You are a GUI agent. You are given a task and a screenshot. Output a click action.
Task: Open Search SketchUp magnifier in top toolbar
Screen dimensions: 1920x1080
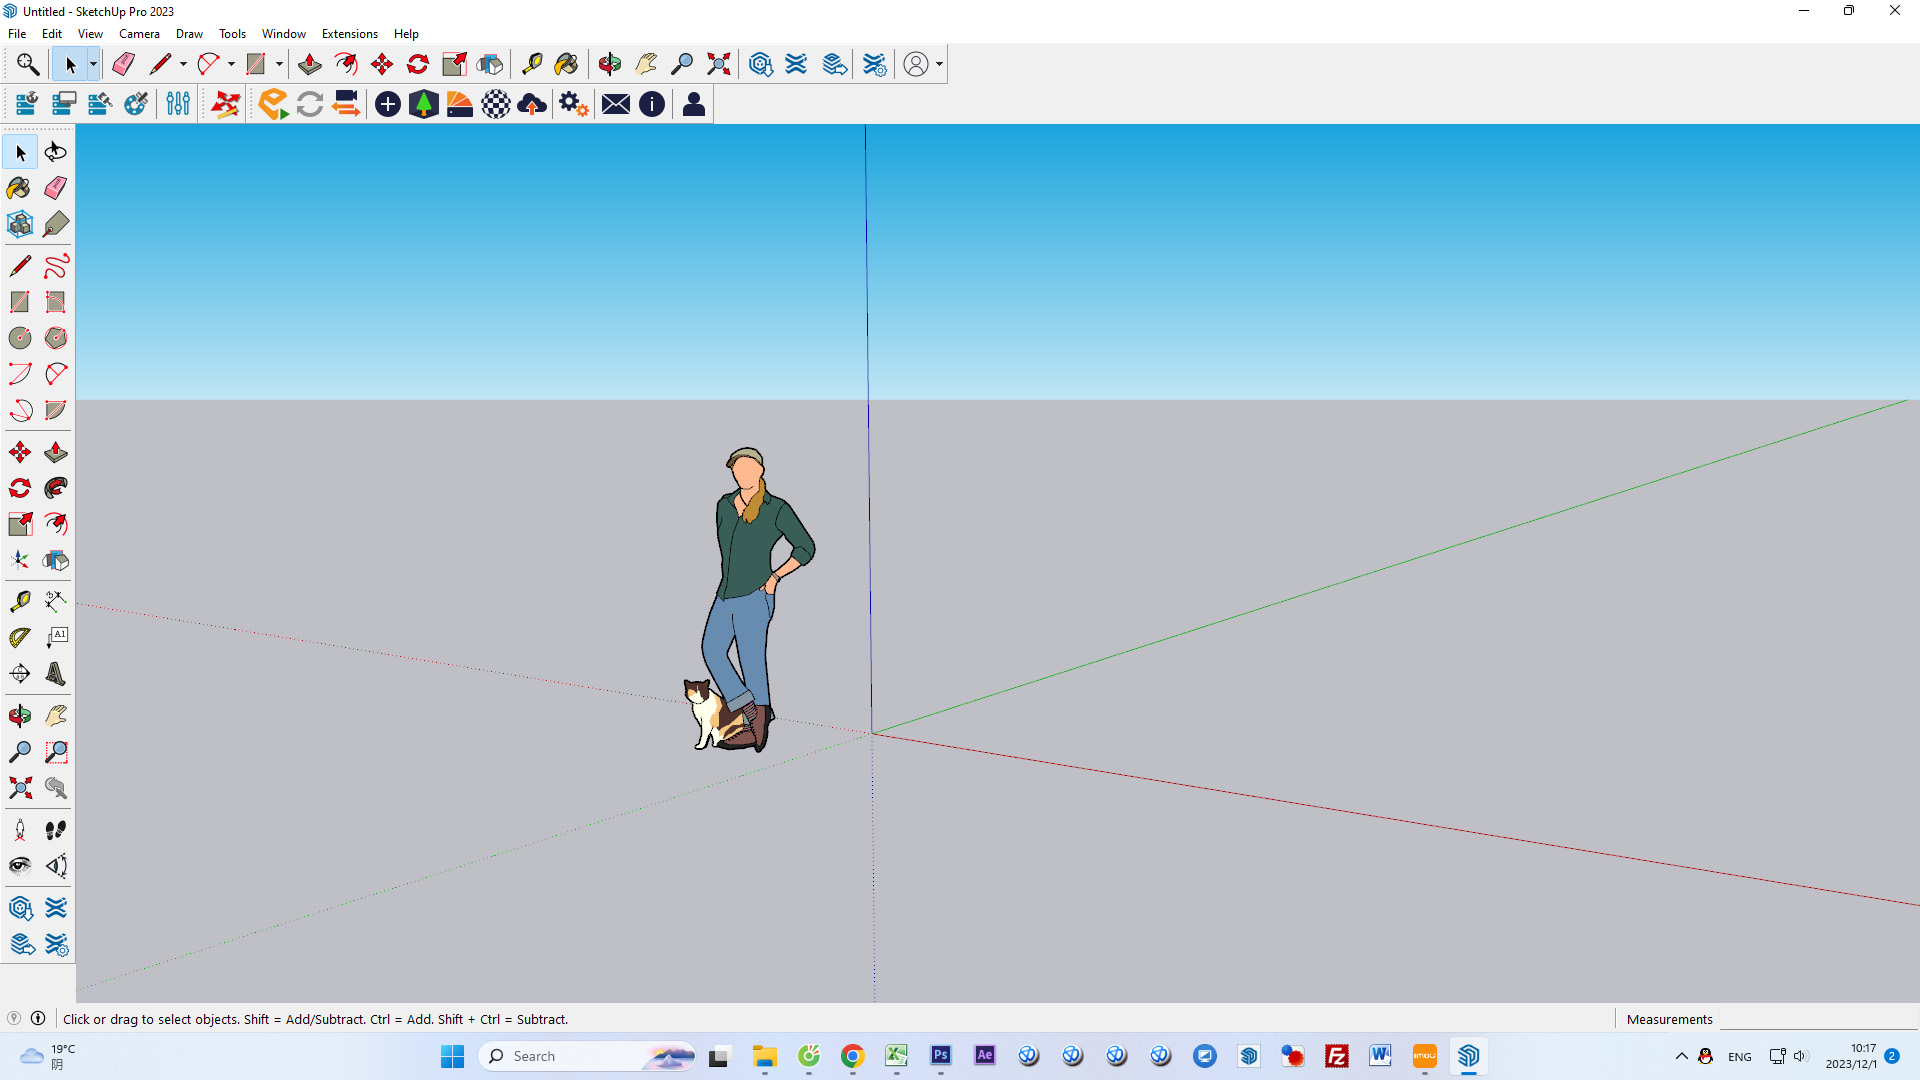[28, 64]
